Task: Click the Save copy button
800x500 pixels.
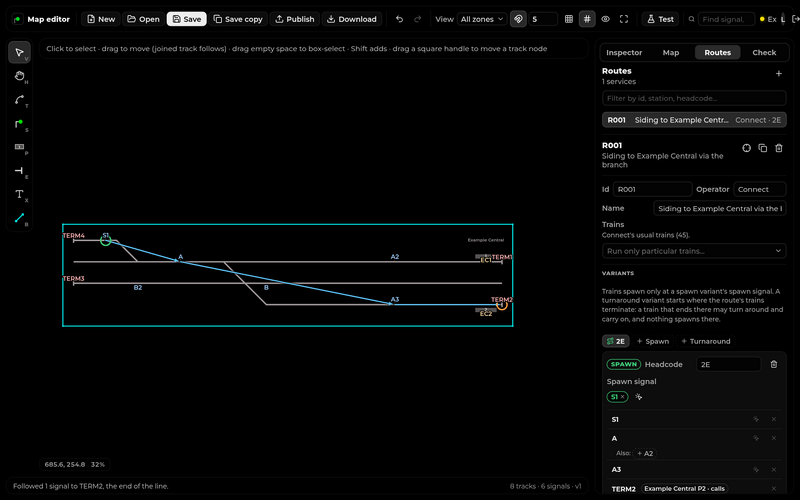Action: pyautogui.click(x=238, y=19)
